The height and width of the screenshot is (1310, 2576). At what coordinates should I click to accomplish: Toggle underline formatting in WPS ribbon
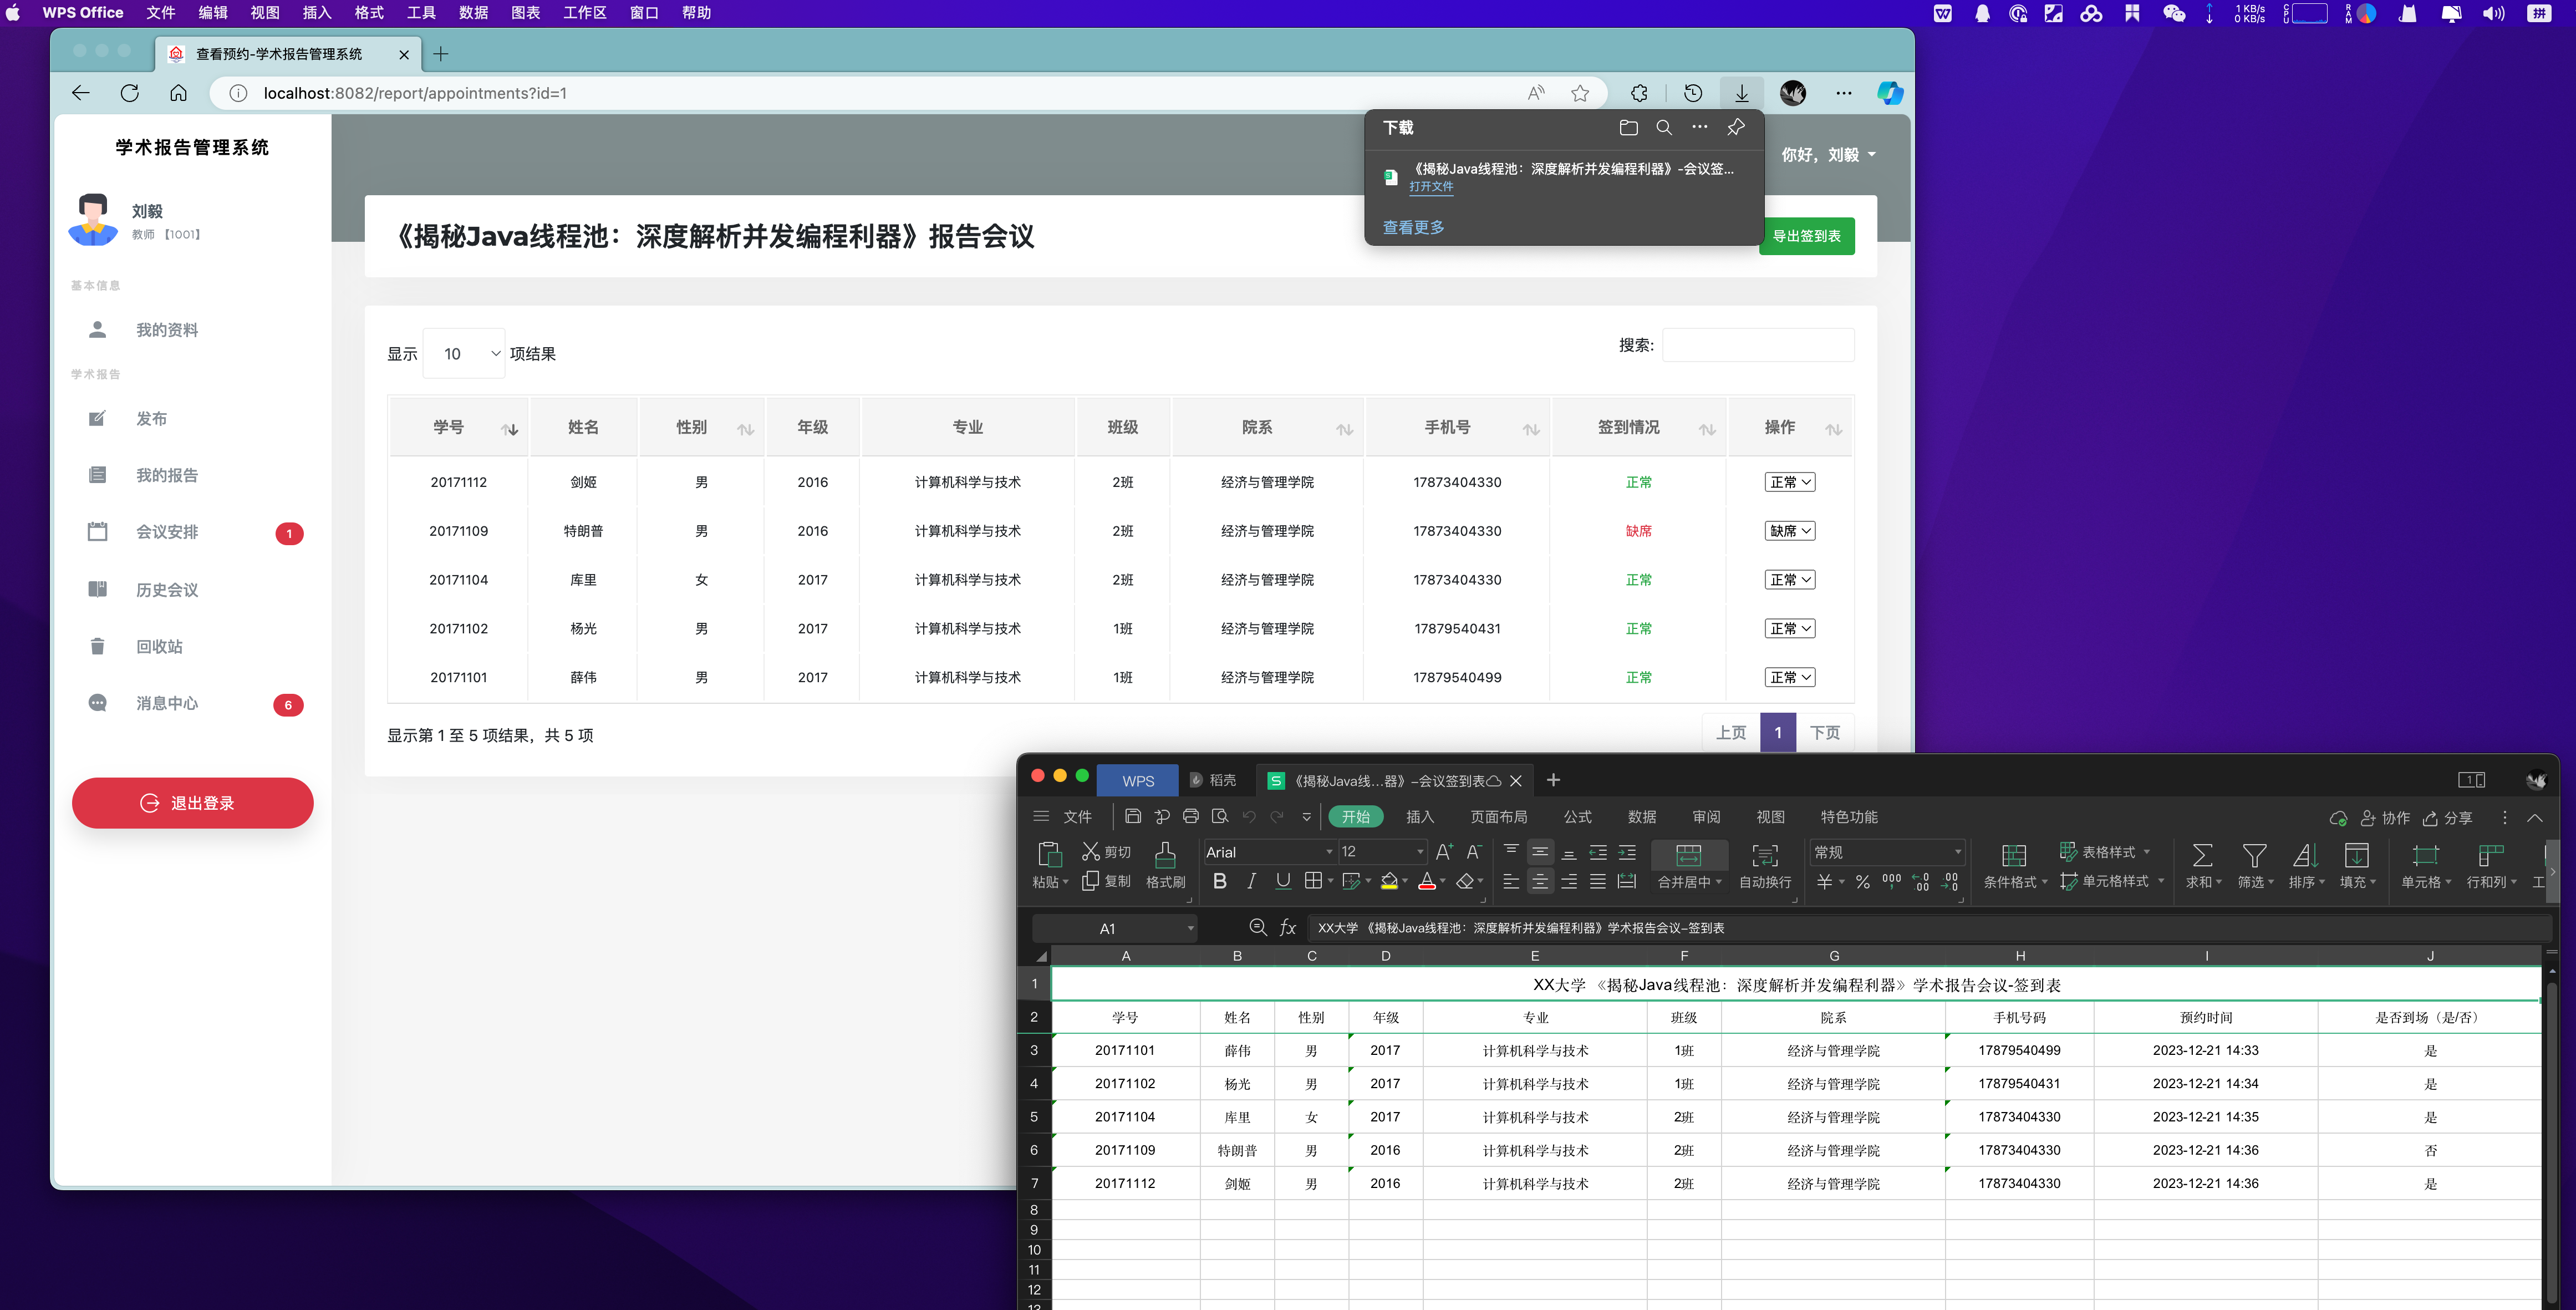click(1283, 881)
